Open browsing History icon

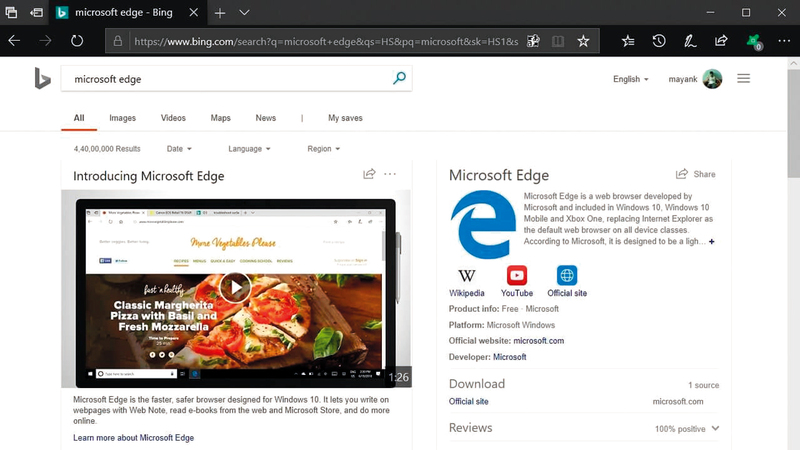click(x=659, y=41)
